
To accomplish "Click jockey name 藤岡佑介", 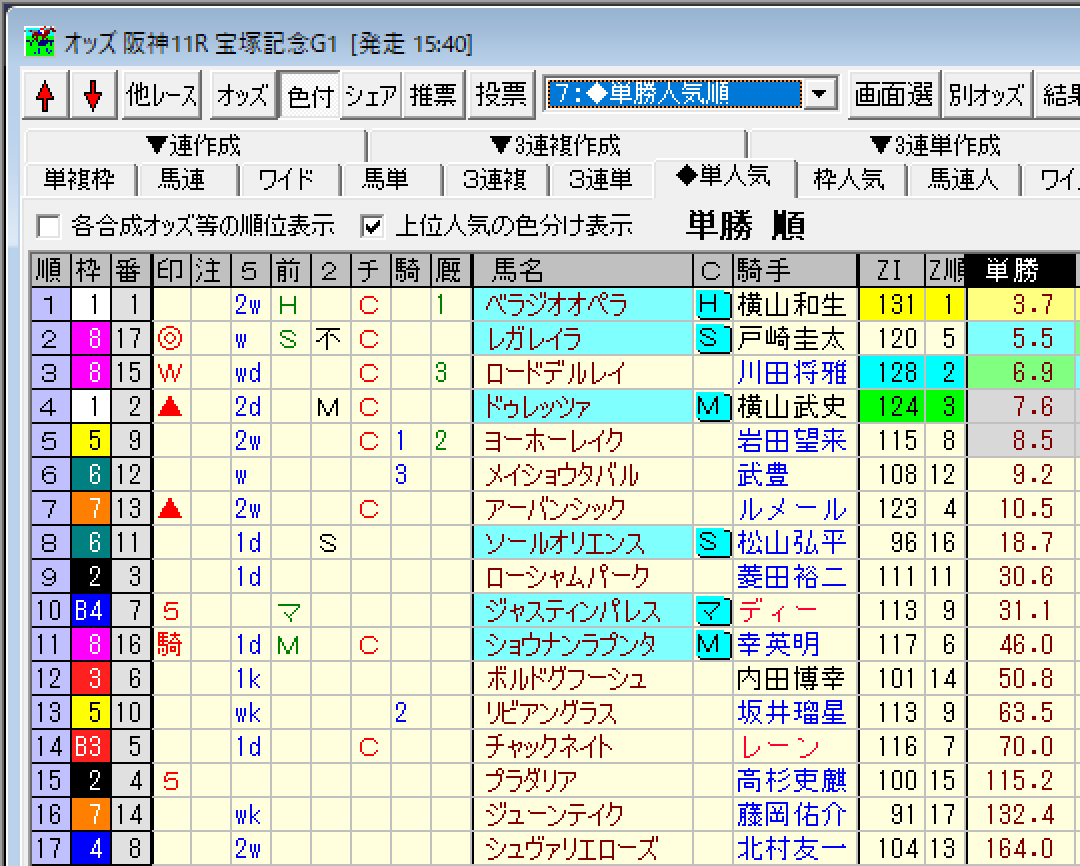I will [791, 814].
